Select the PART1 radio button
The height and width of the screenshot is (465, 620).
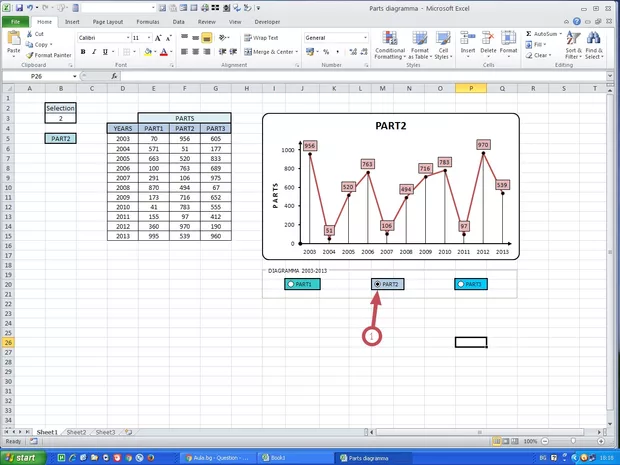pos(290,284)
